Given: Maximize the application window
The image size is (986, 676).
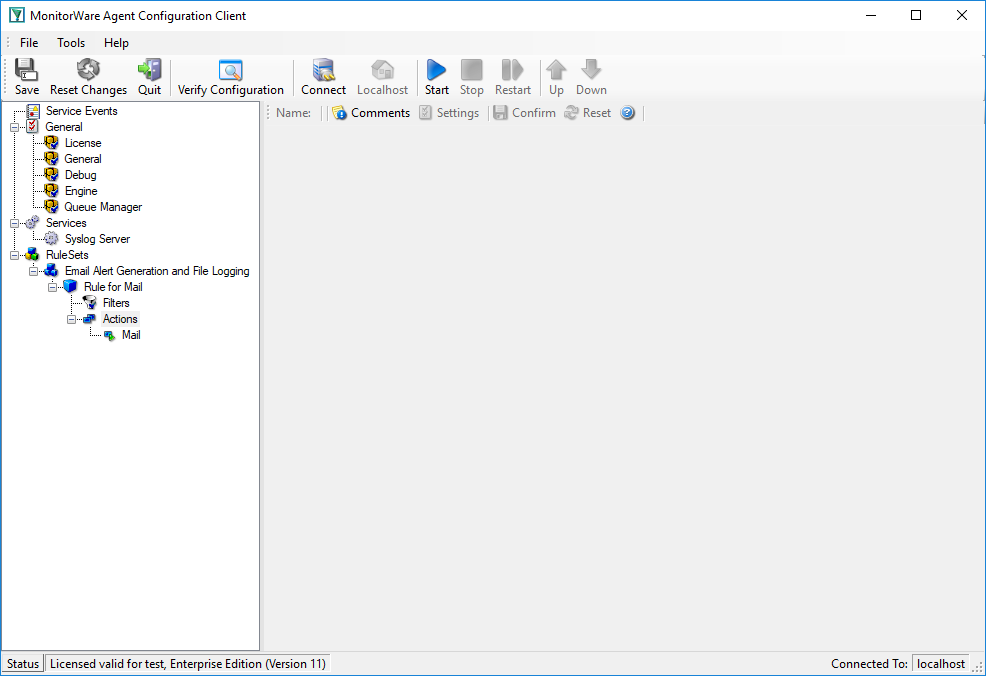Looking at the screenshot, I should click(916, 15).
